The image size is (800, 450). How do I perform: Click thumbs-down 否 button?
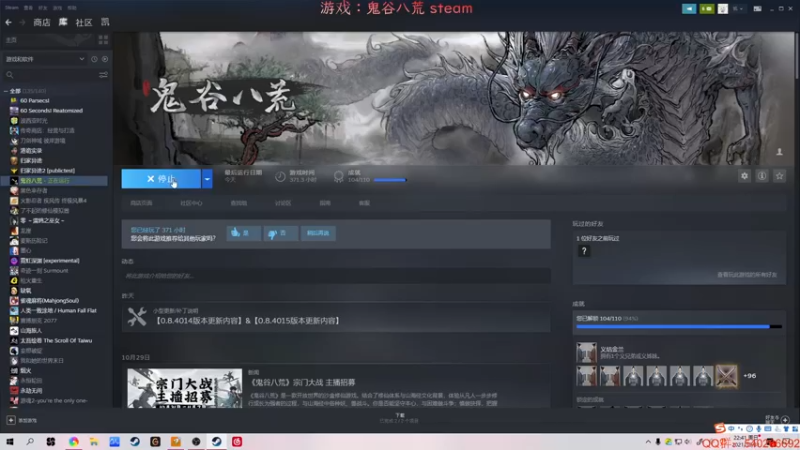[x=281, y=233]
